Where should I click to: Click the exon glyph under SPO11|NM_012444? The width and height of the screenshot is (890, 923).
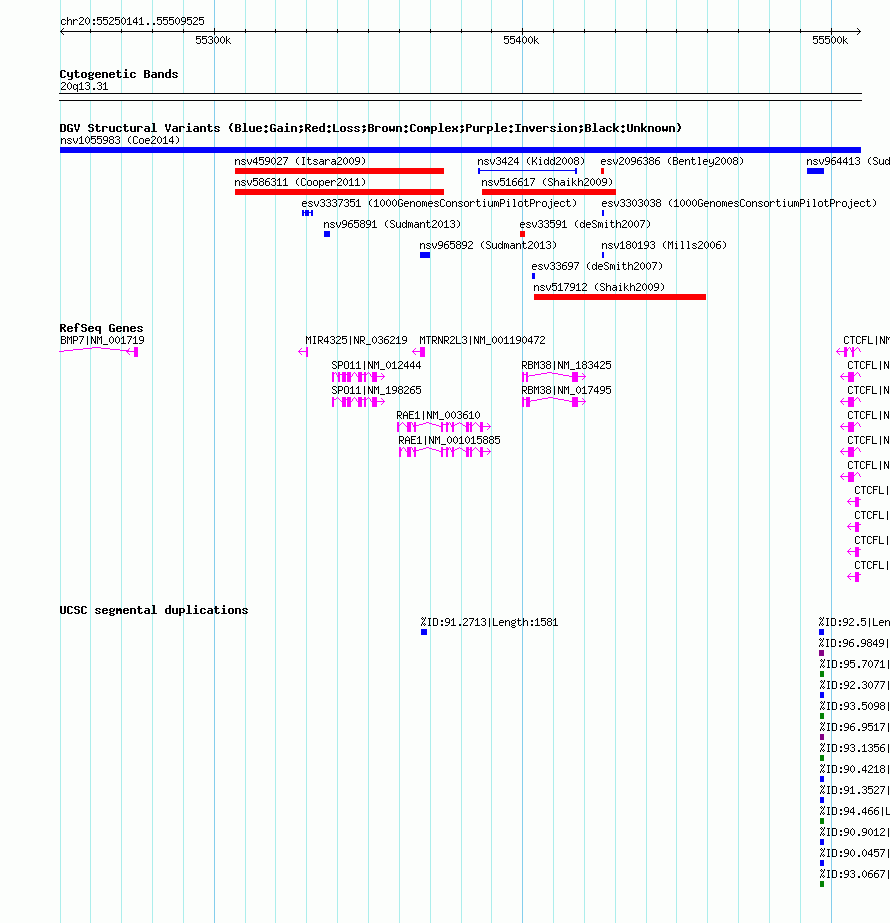[x=358, y=377]
